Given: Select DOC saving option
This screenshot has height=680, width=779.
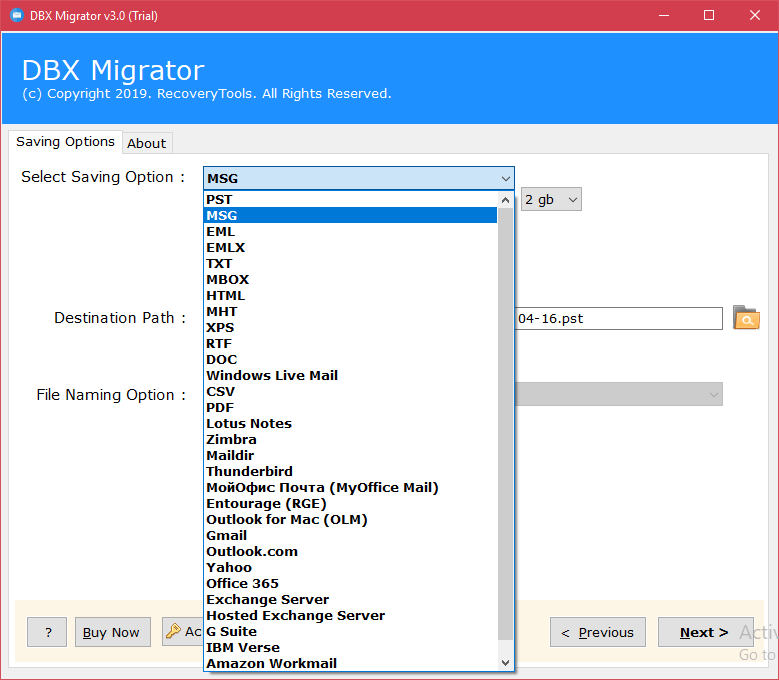Looking at the screenshot, I should coord(351,360).
